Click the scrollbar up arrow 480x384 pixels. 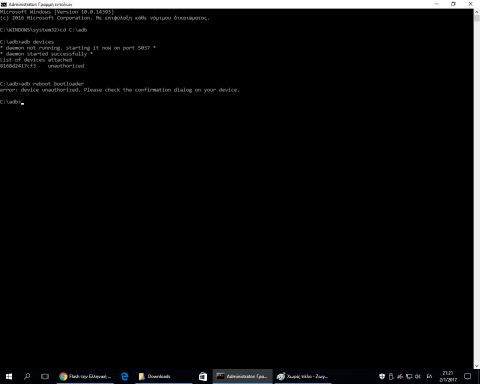pos(477,12)
